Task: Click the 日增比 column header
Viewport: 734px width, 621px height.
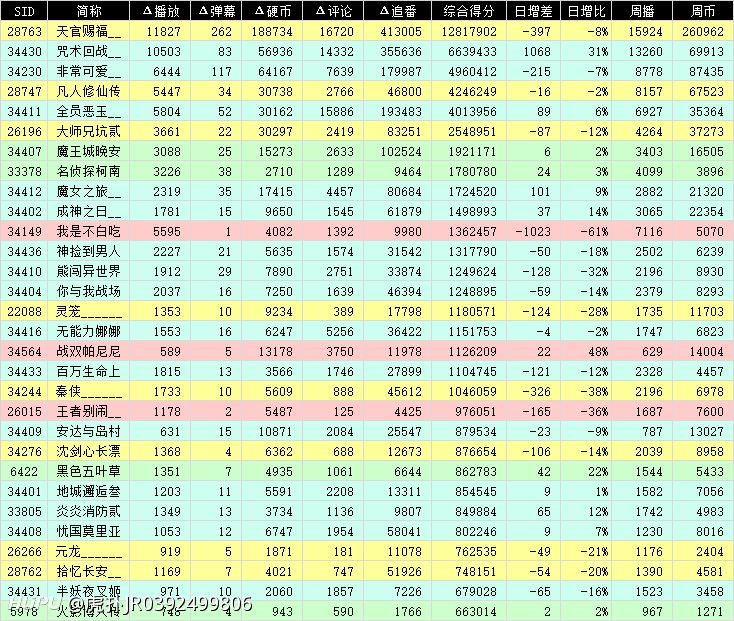Action: tap(586, 11)
